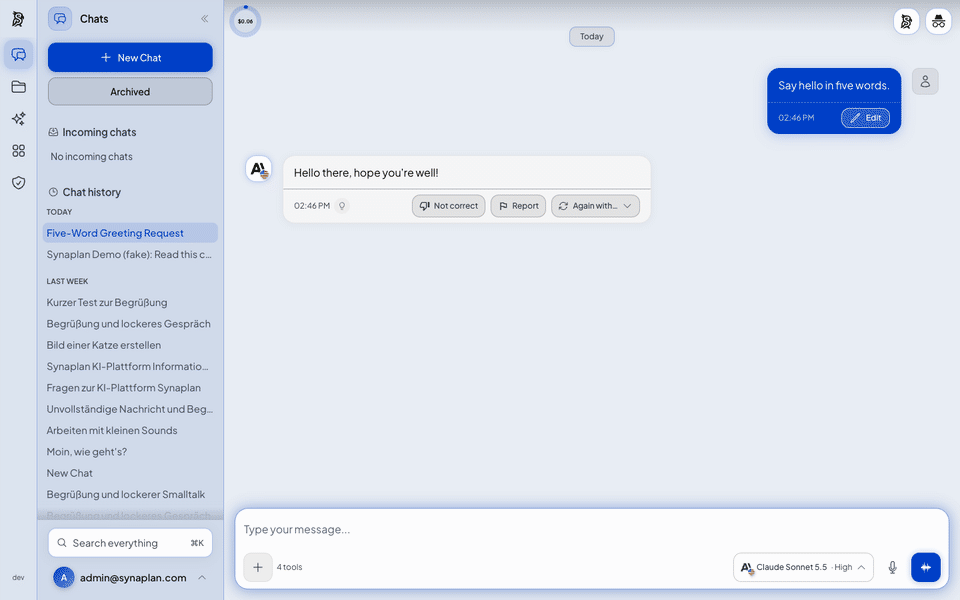Click the '4 tools' label

[x=290, y=567]
